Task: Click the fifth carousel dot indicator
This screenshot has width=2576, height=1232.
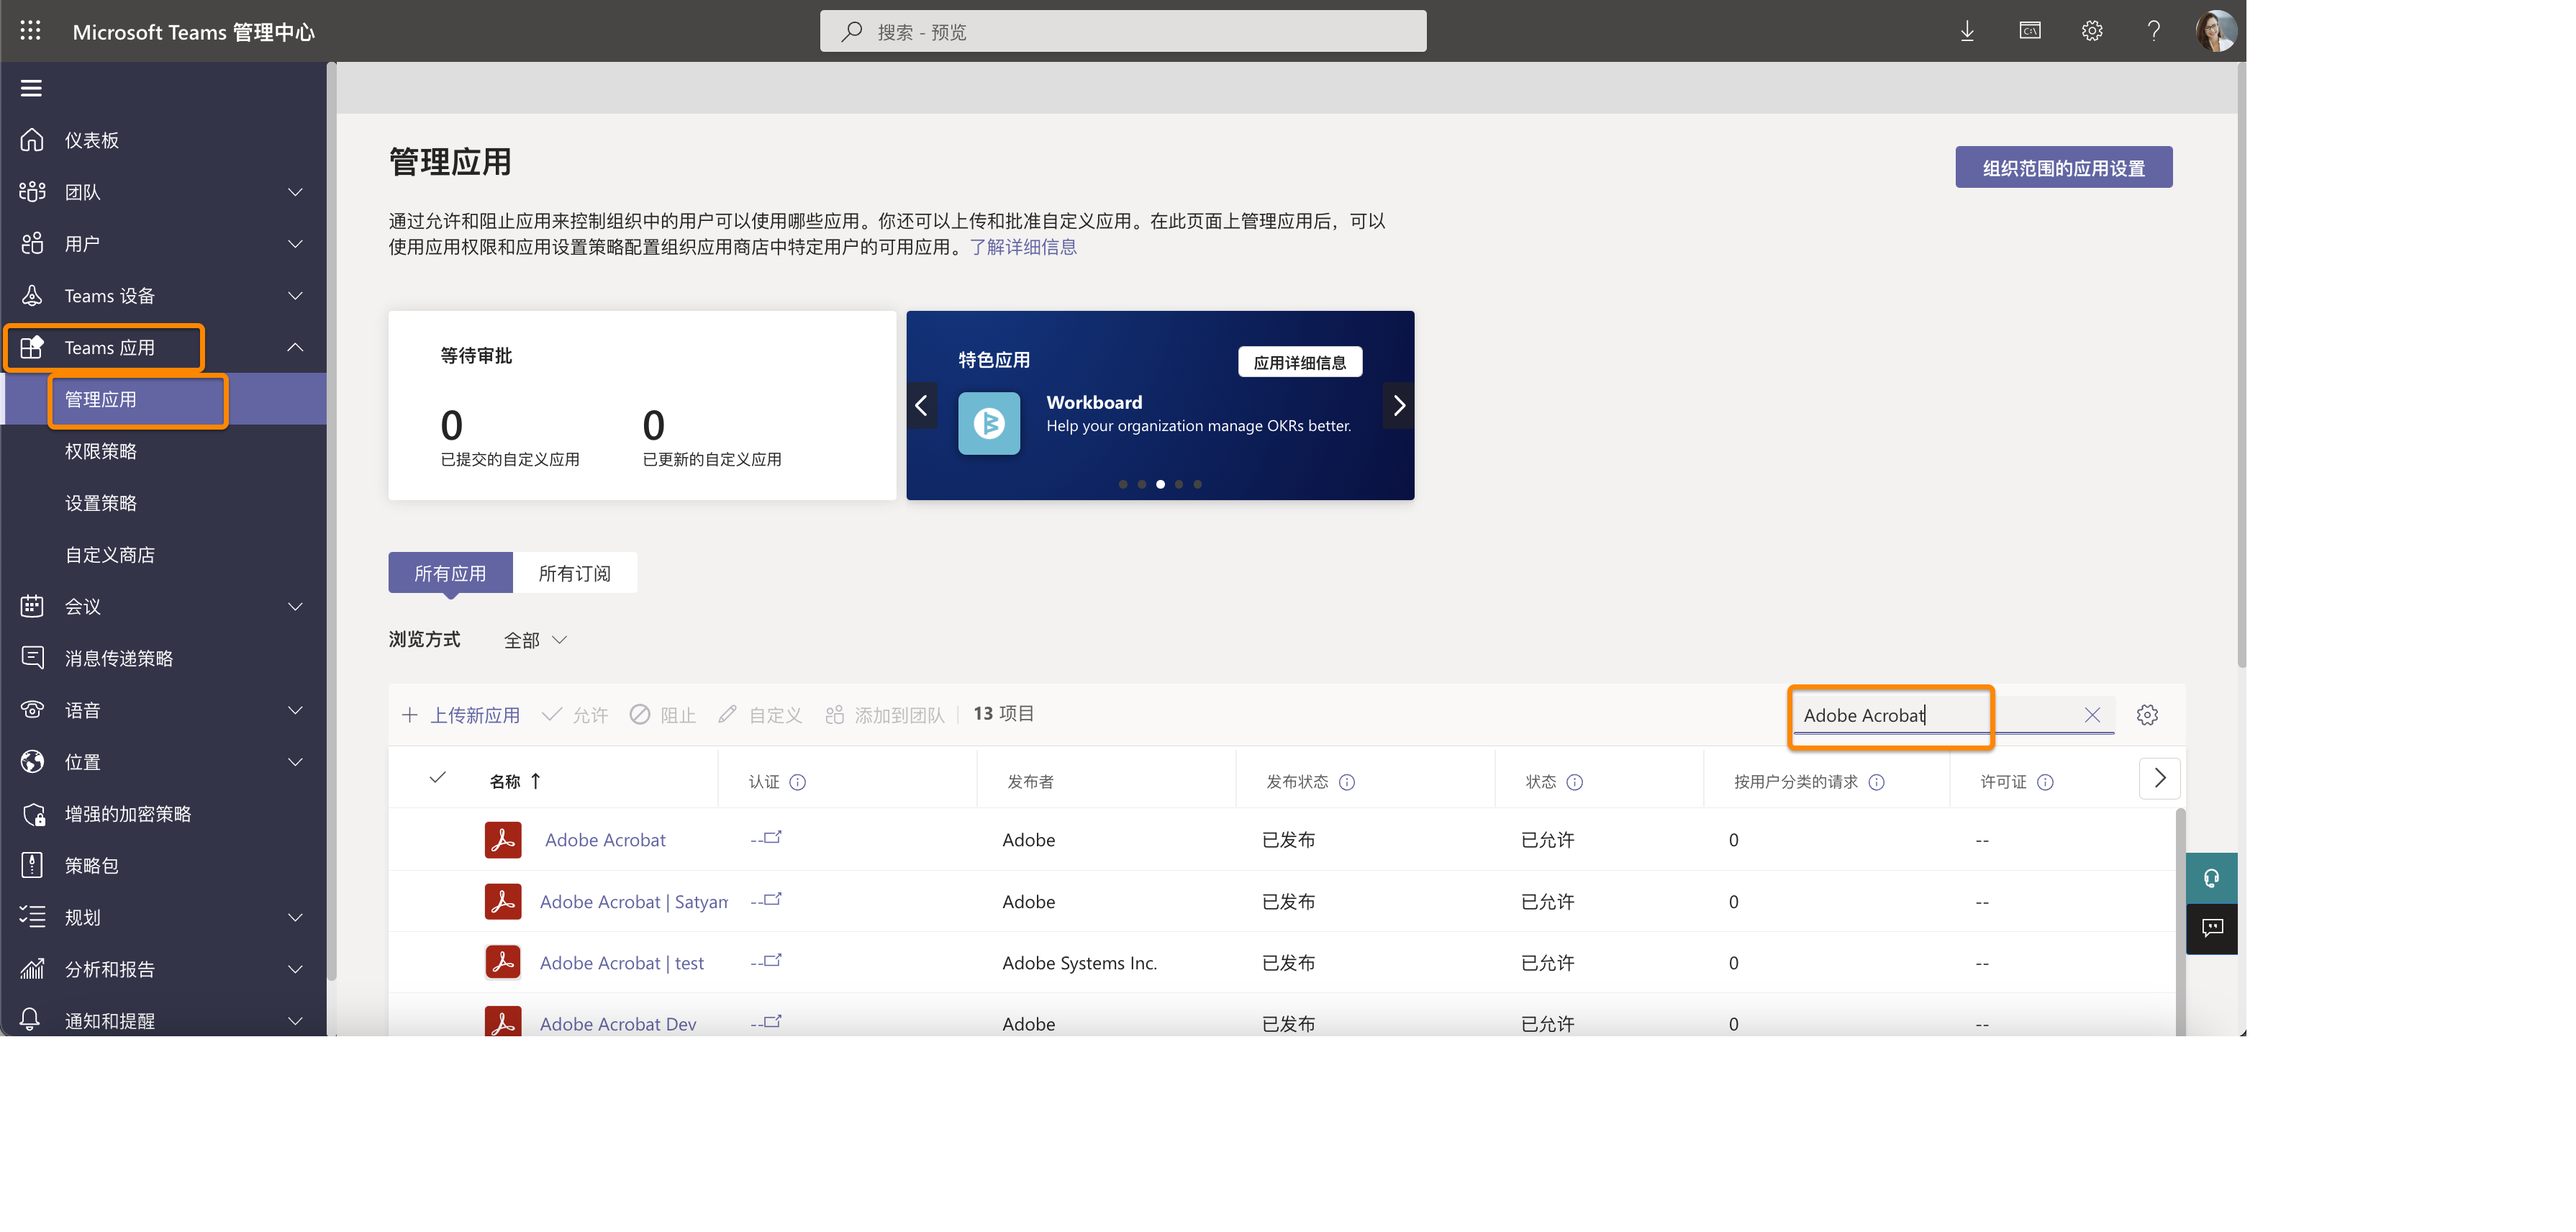Action: click(1197, 484)
